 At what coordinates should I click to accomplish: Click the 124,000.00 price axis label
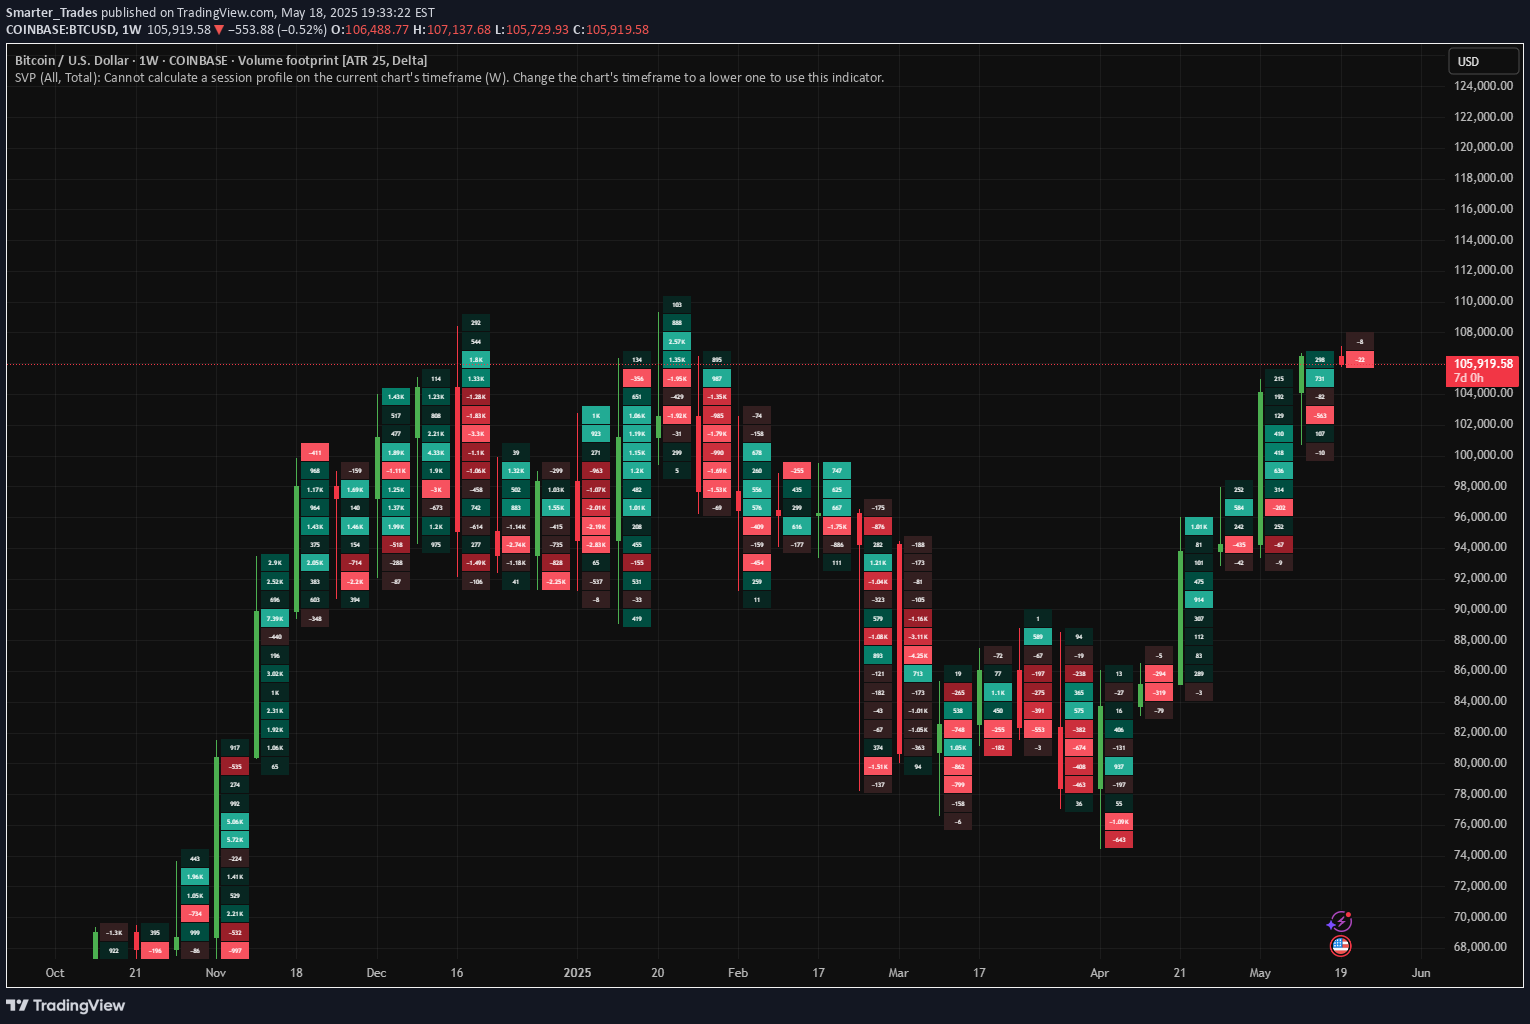point(1482,86)
